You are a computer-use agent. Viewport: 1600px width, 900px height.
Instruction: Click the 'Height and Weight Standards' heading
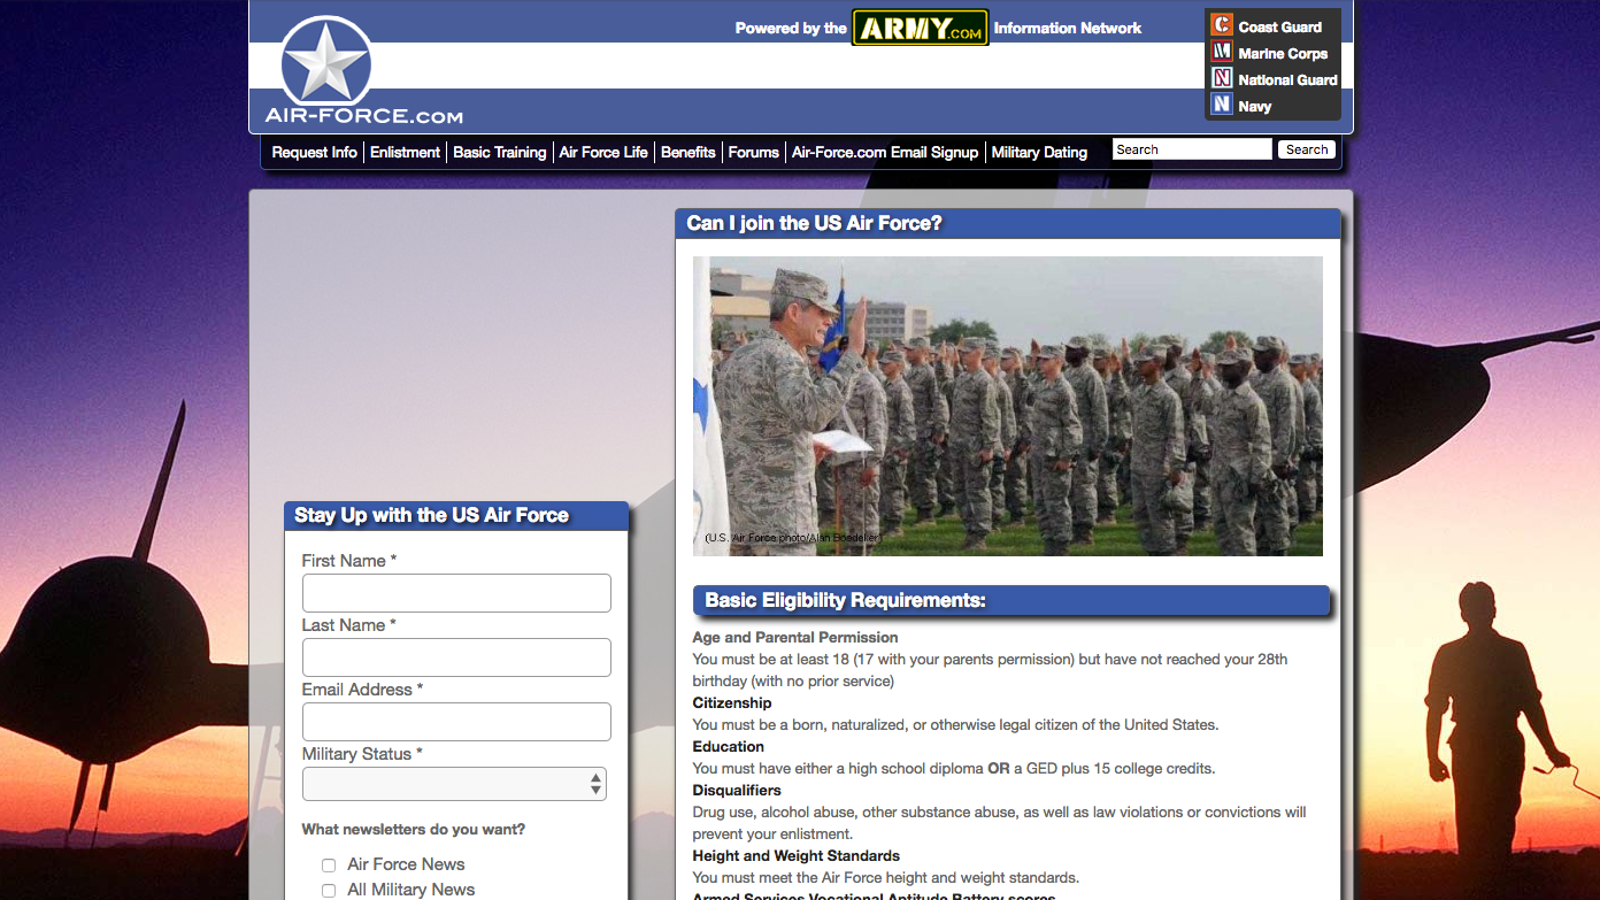[x=796, y=856]
